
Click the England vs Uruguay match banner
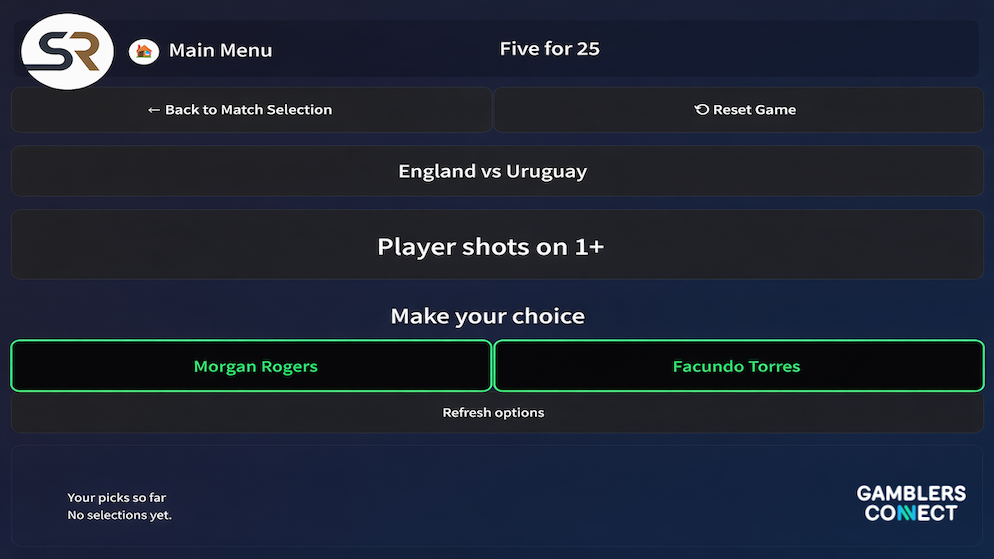click(x=493, y=171)
